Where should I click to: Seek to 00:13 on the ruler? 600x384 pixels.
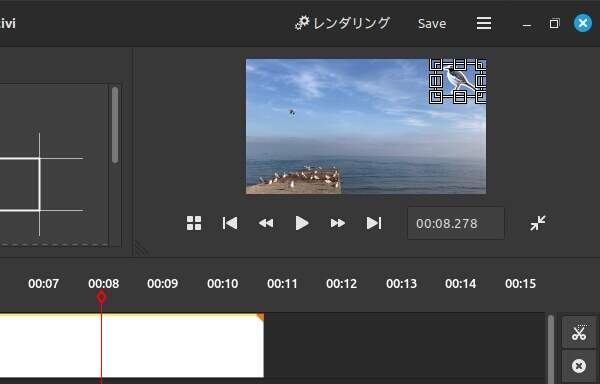(401, 284)
